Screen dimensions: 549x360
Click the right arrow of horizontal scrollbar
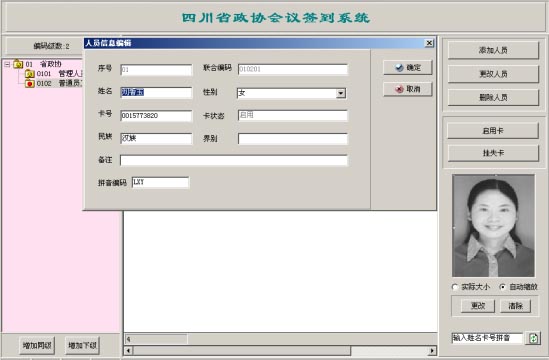pyautogui.click(x=432, y=351)
